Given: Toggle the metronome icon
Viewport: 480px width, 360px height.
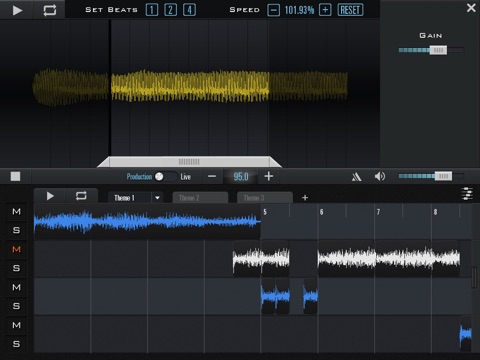Looking at the screenshot, I should [357, 177].
